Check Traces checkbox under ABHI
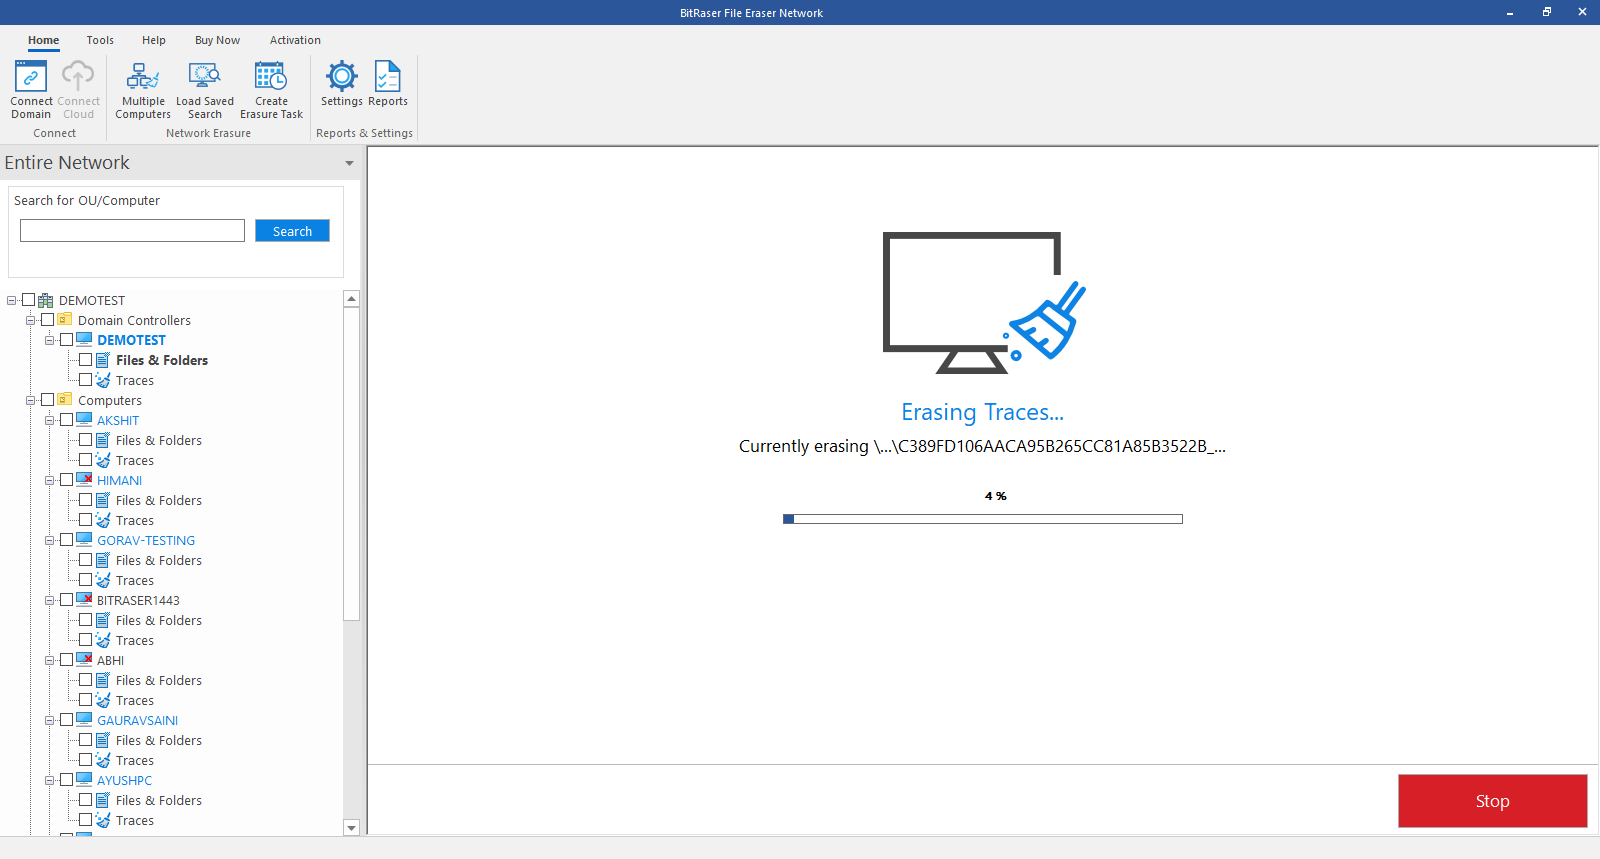The width and height of the screenshot is (1600, 859). 85,700
